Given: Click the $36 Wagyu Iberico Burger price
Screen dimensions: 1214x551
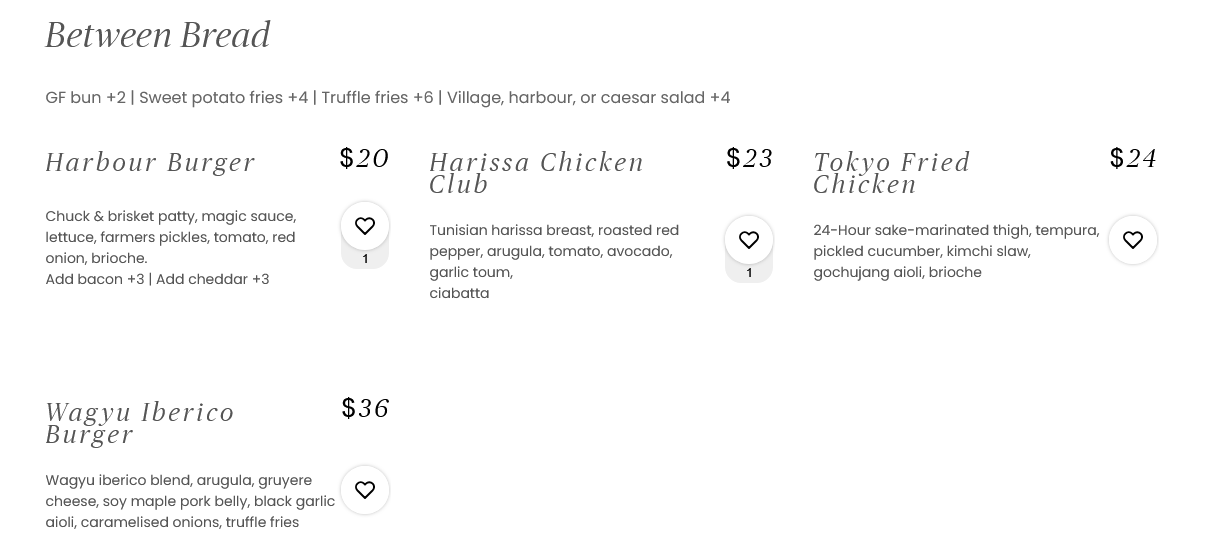Looking at the screenshot, I should pyautogui.click(x=365, y=408).
